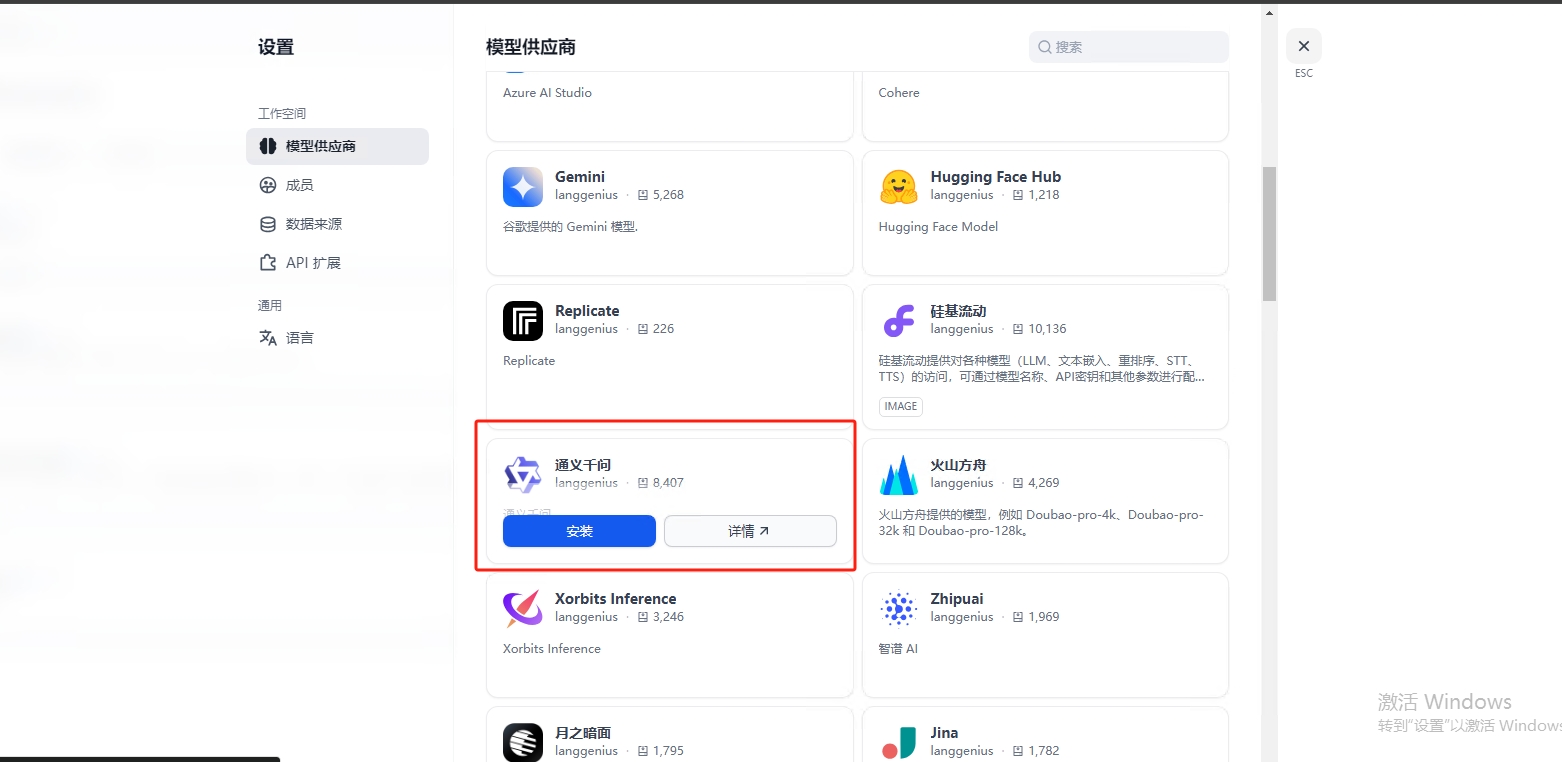Open the 成员 settings section
1562x762 pixels.
pos(337,185)
